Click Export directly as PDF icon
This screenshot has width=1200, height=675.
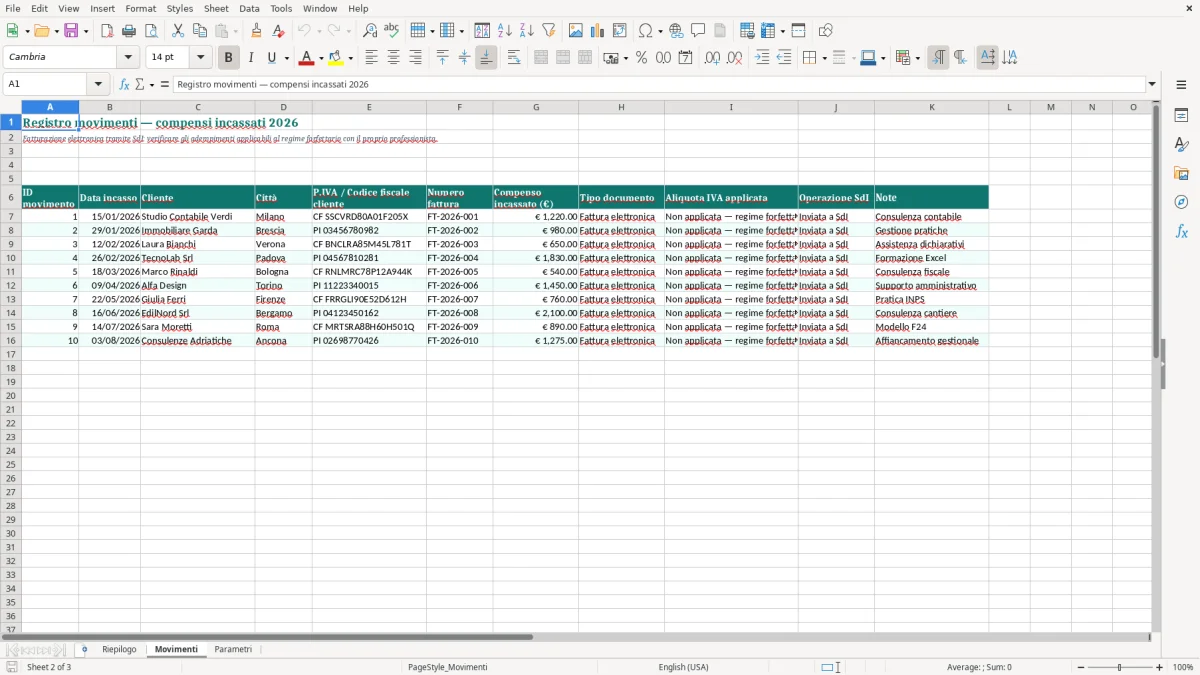107,31
